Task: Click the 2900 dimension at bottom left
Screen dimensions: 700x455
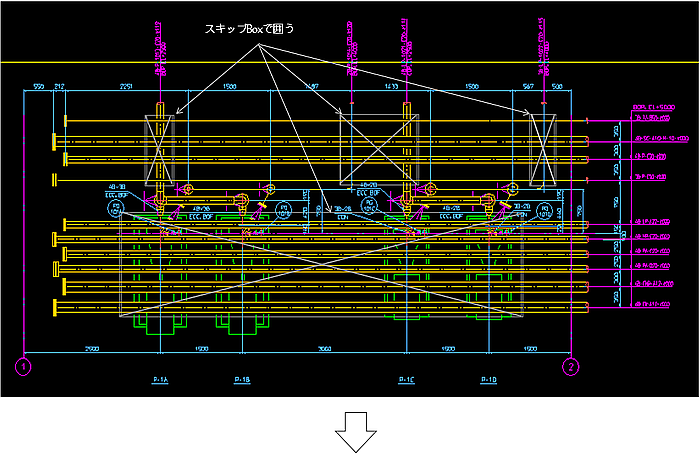Action: (90, 350)
